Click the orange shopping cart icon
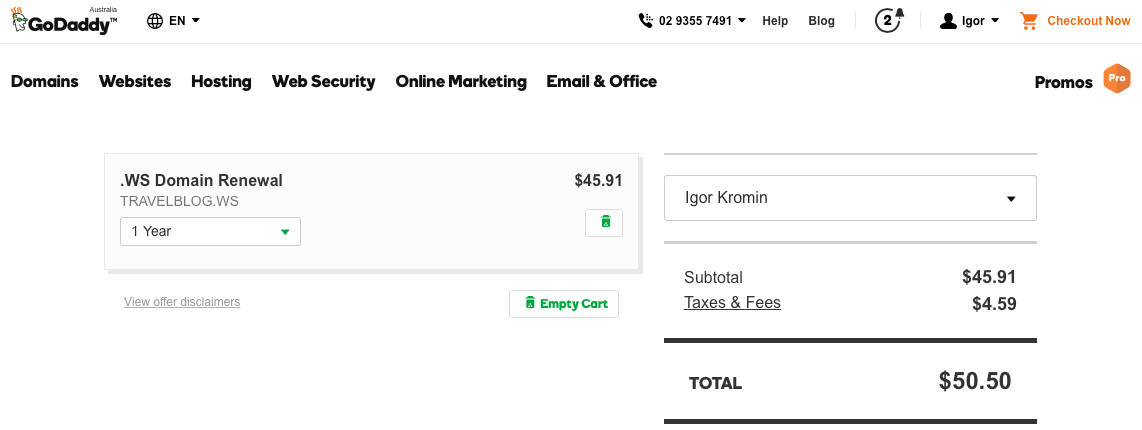Screen dimensions: 1142x430 click(1028, 20)
